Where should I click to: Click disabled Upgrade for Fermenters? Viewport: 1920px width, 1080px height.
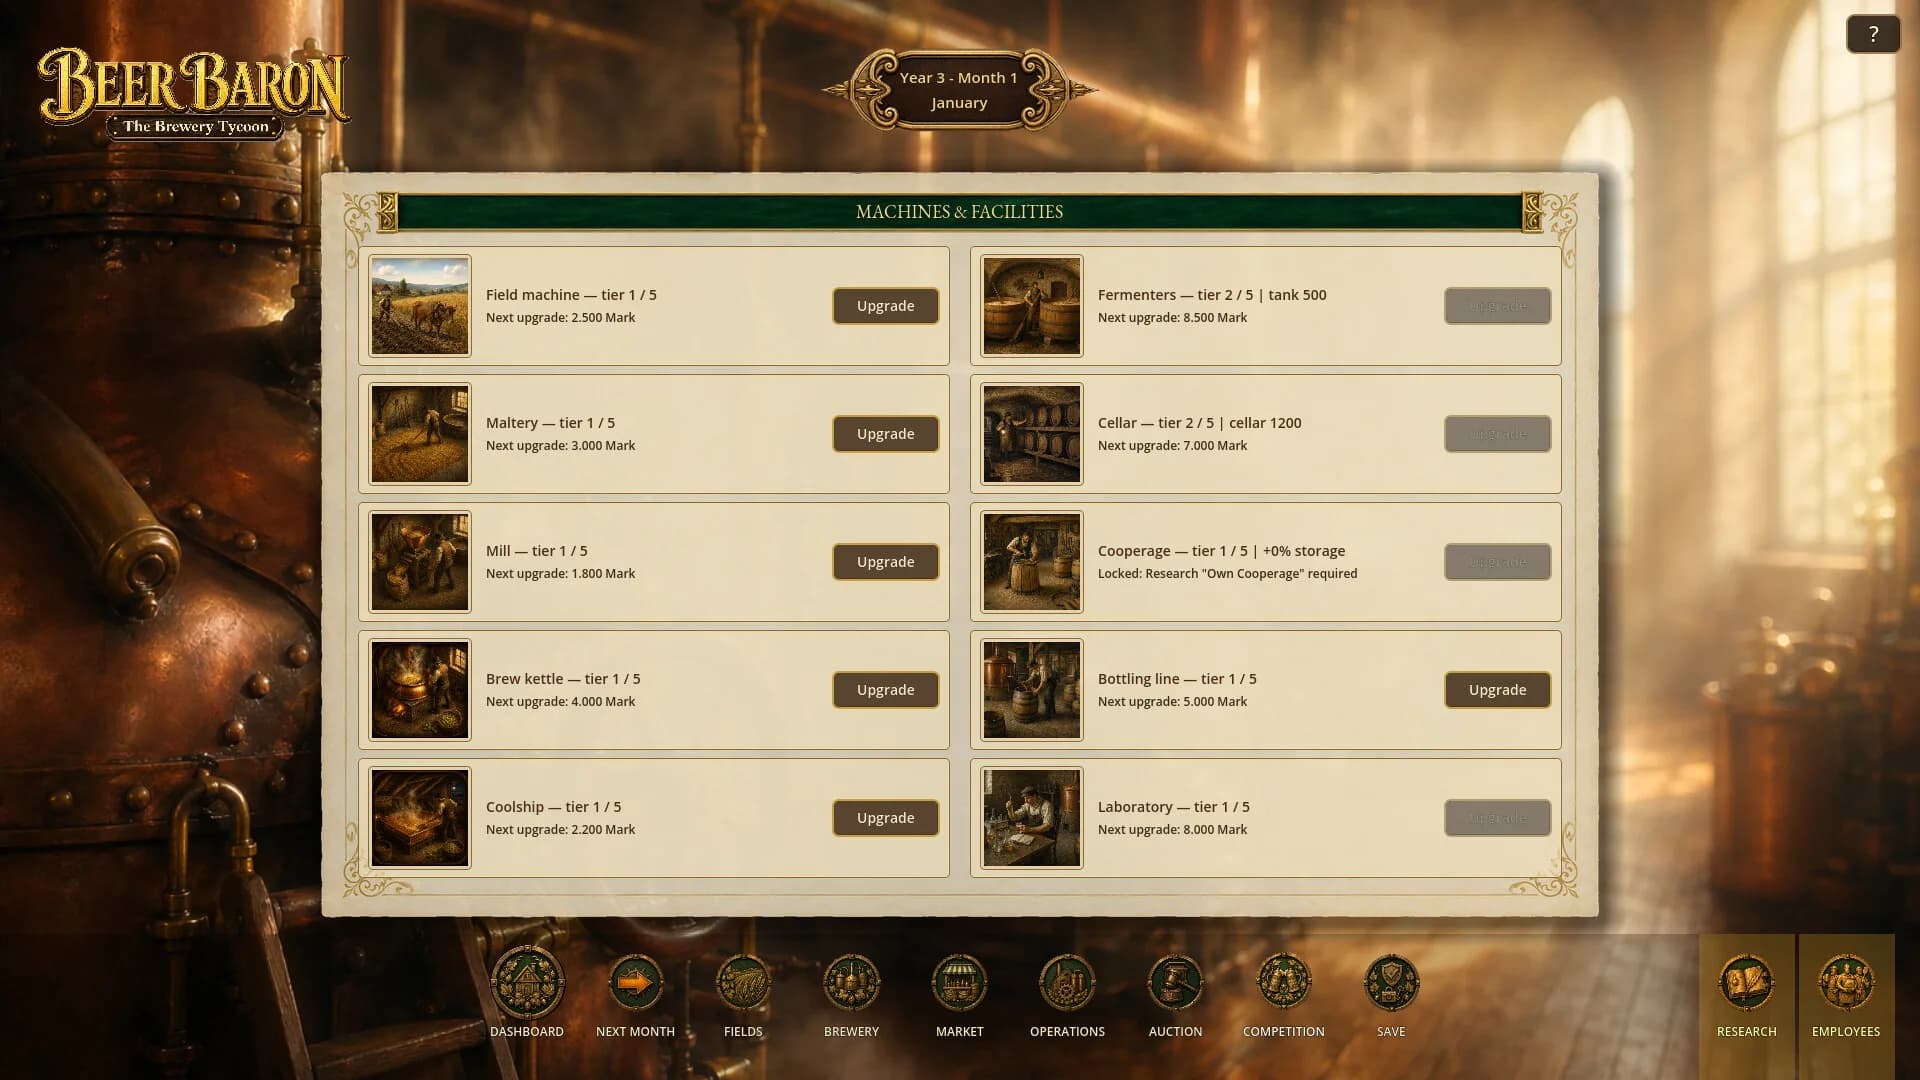(1497, 306)
